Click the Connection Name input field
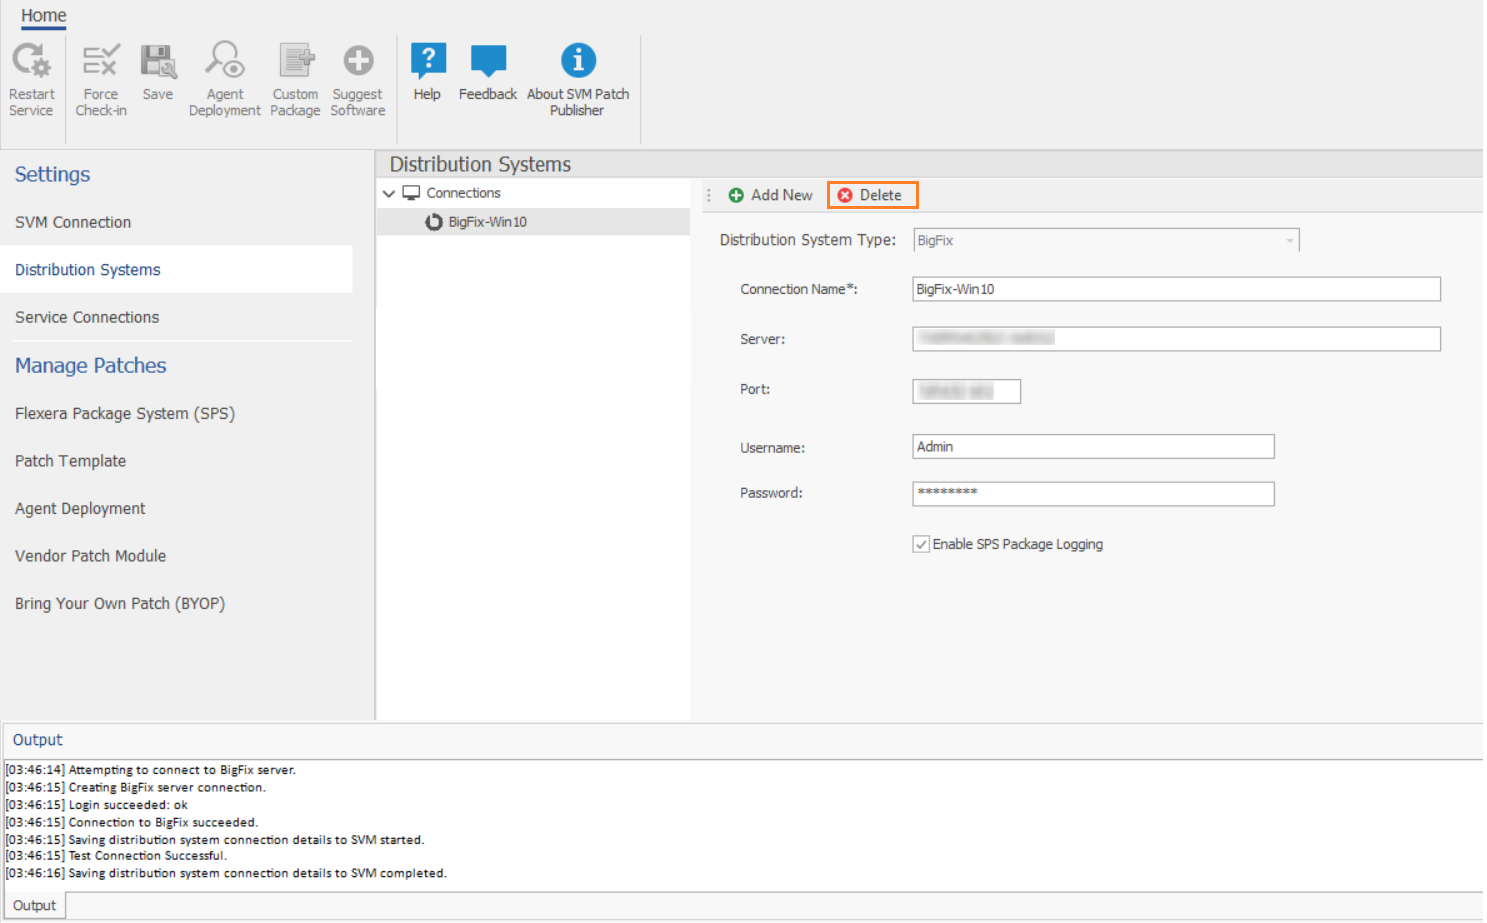Image resolution: width=1487 pixels, height=923 pixels. [1175, 289]
